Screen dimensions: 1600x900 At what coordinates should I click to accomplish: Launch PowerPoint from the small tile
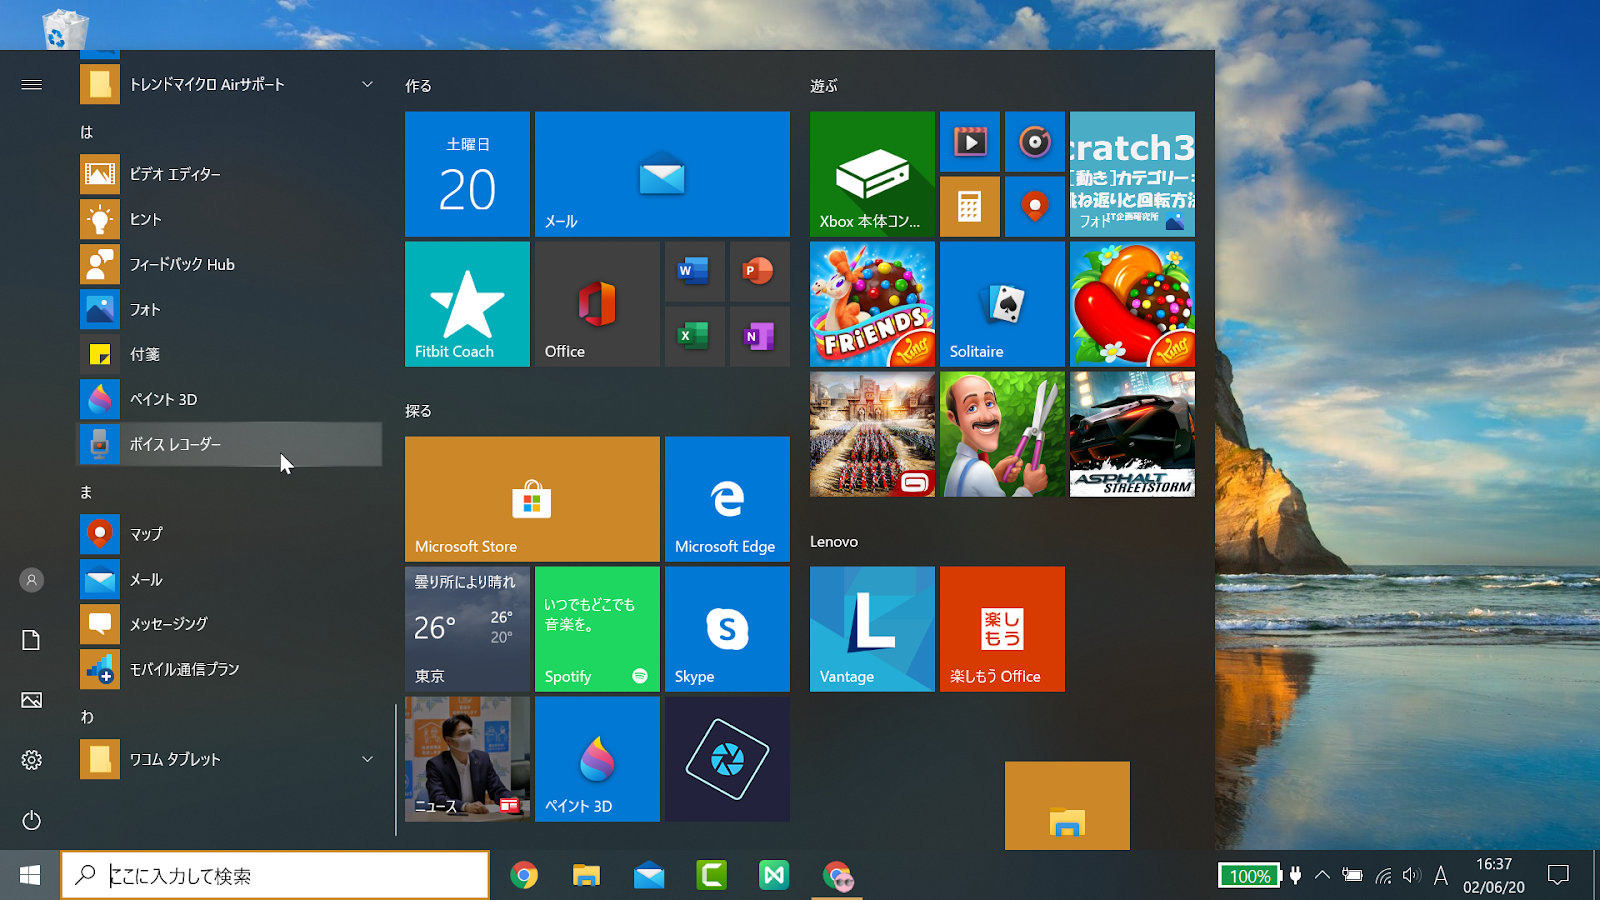pos(759,271)
